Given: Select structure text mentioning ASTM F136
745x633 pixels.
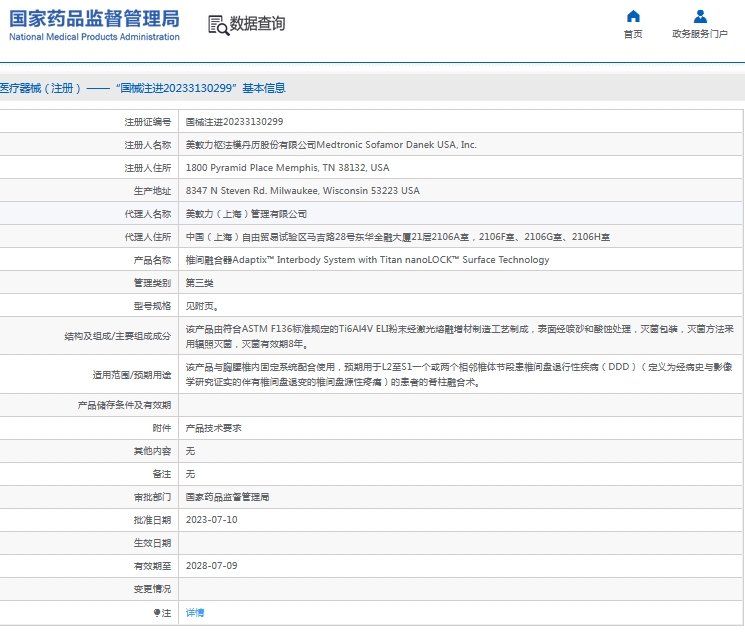Looking at the screenshot, I should pyautogui.click(x=459, y=336).
